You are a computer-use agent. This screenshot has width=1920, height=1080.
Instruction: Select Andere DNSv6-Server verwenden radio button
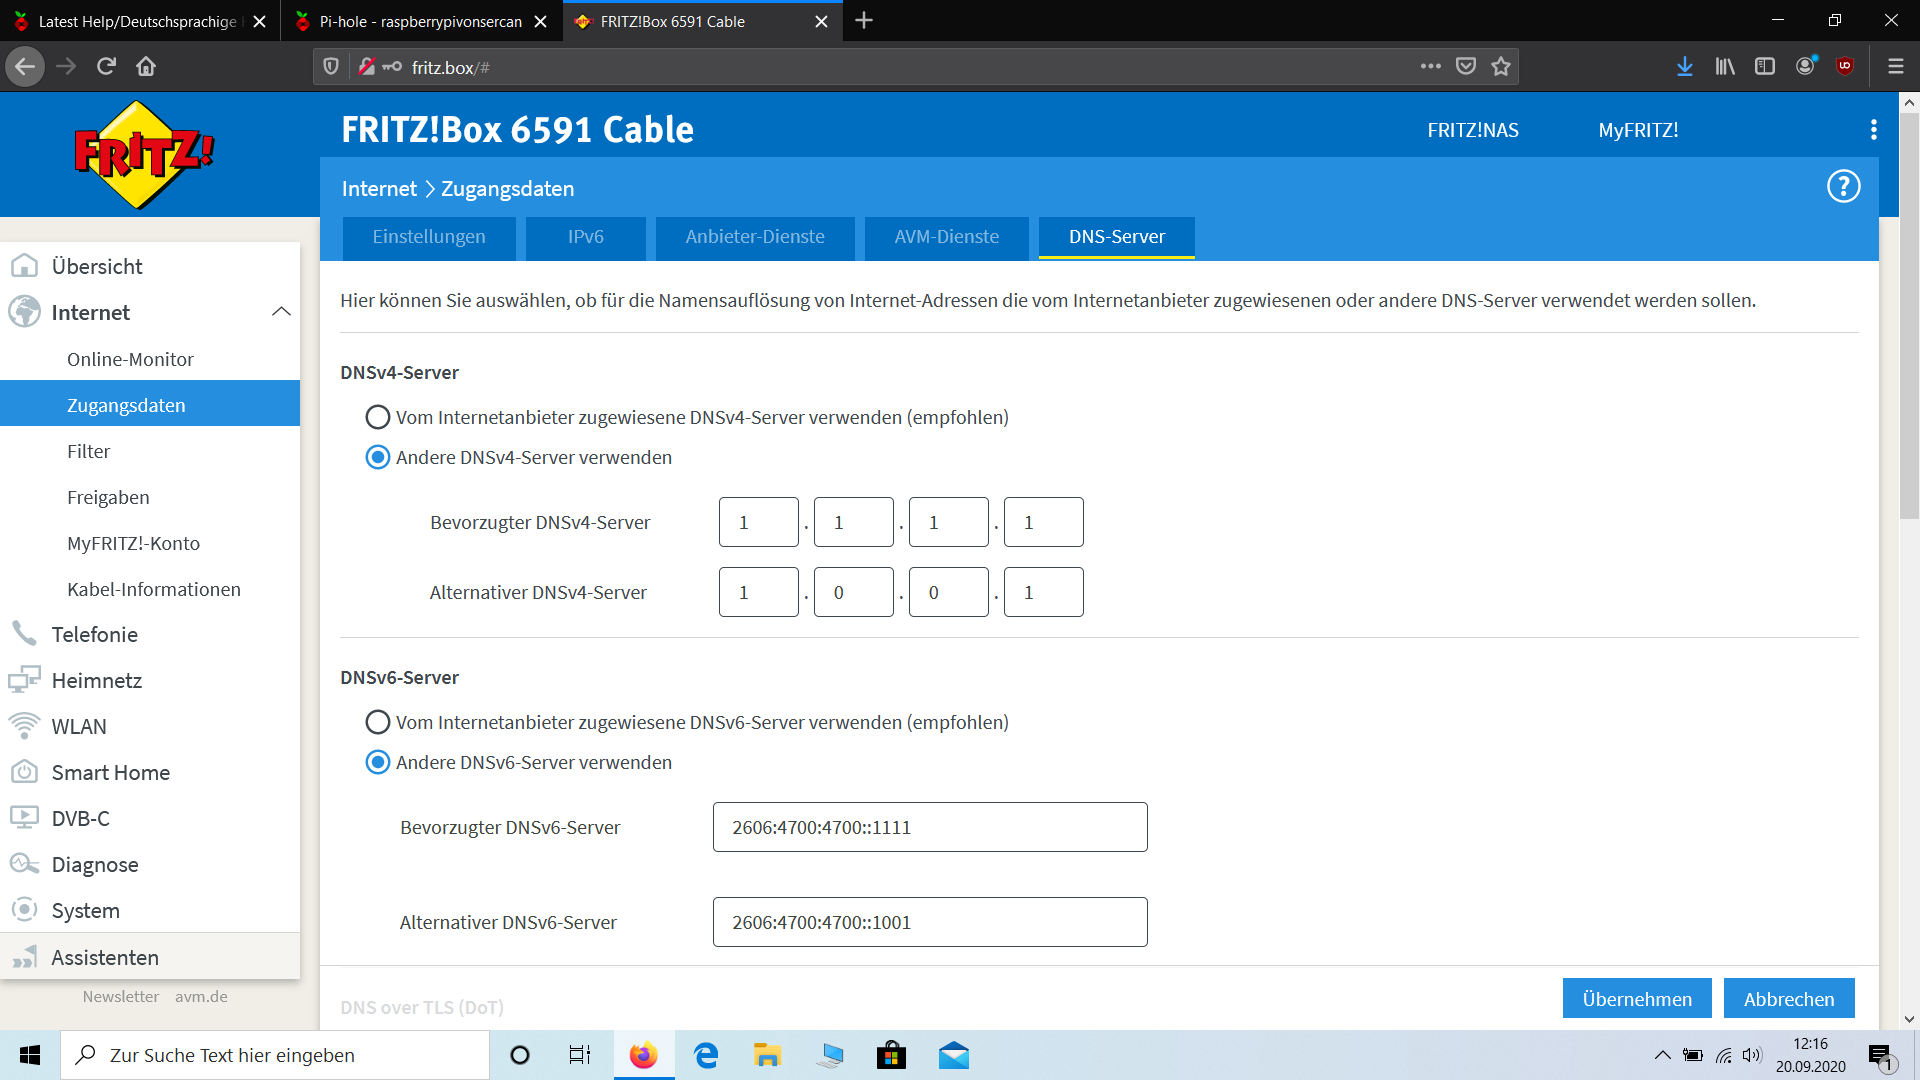point(377,762)
